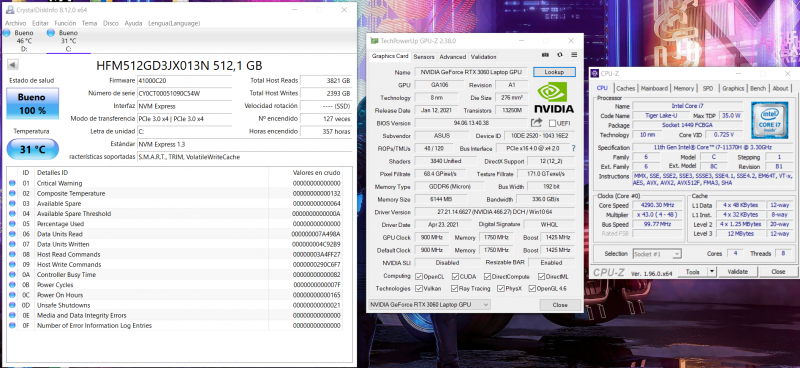Select disk D: status orb at 46 °C
The height and width of the screenshot is (368, 800).
click(7, 33)
